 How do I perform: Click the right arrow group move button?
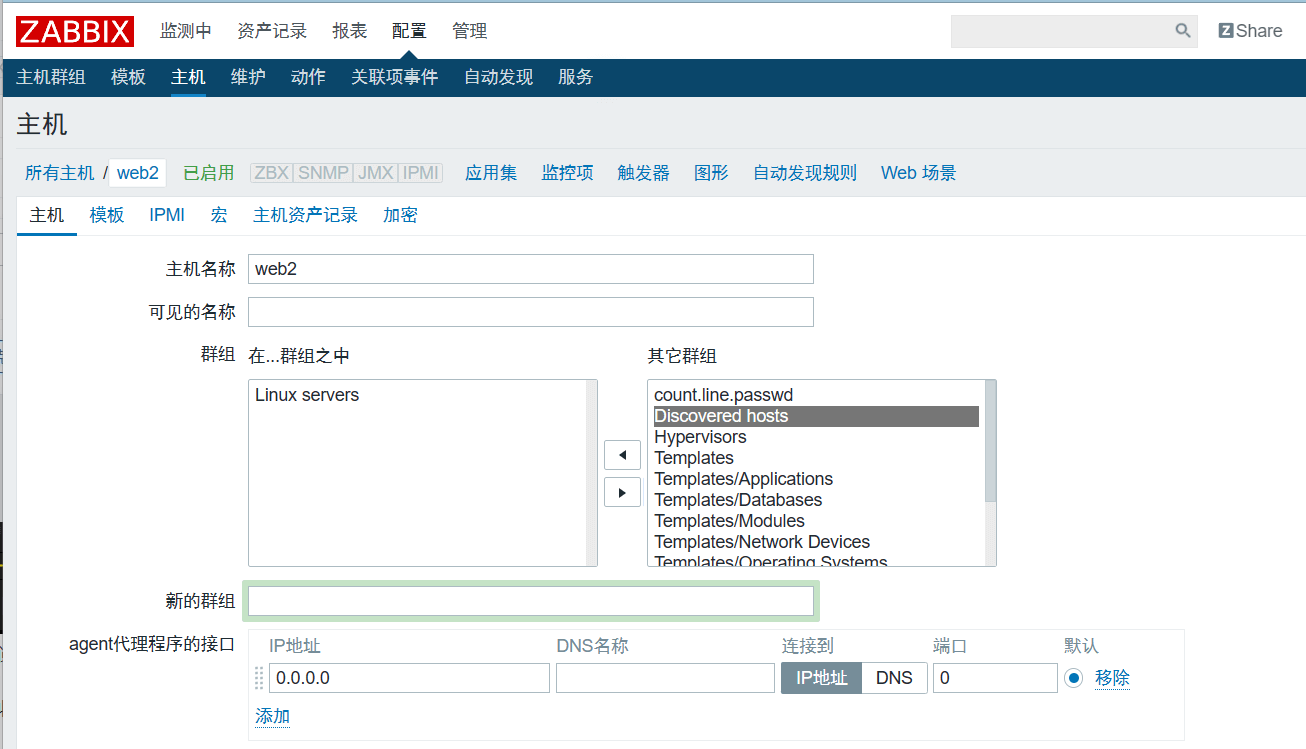(x=622, y=492)
